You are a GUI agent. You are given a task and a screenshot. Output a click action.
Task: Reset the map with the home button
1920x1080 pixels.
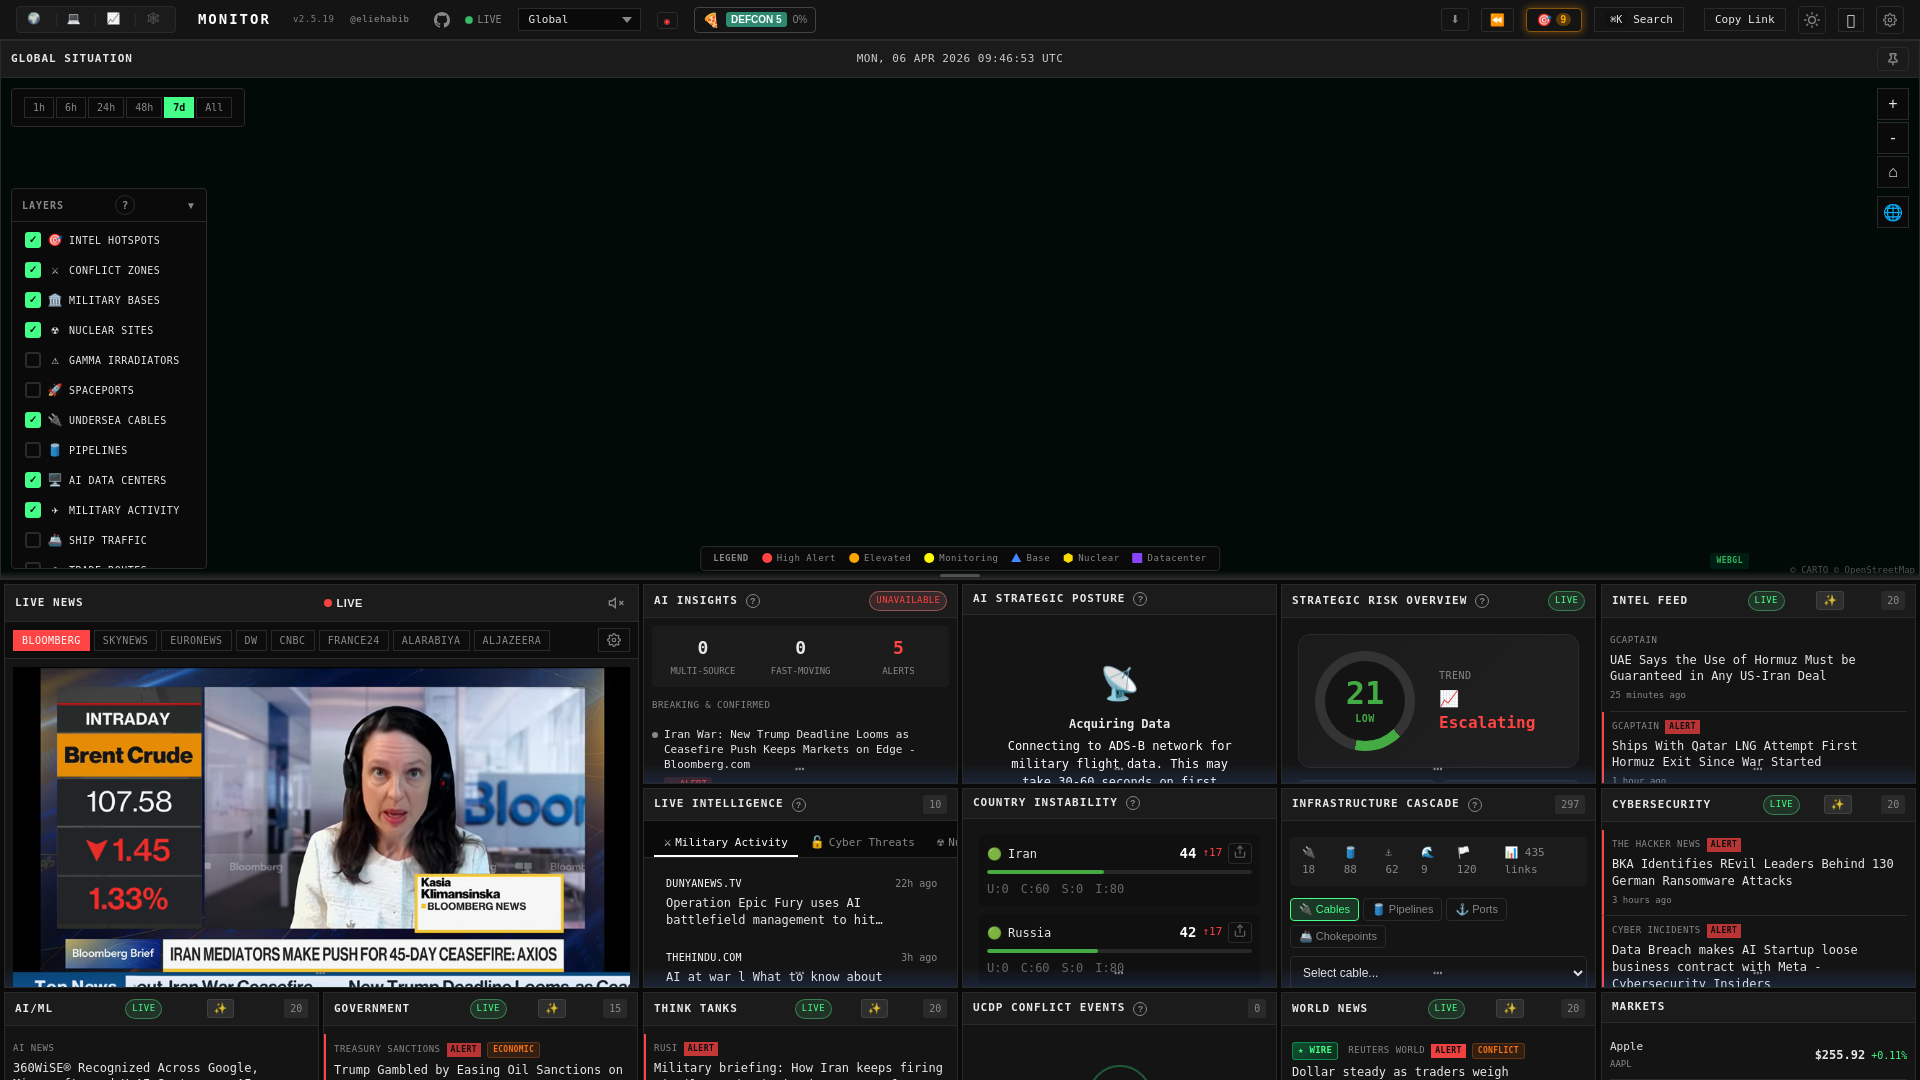click(x=1892, y=172)
